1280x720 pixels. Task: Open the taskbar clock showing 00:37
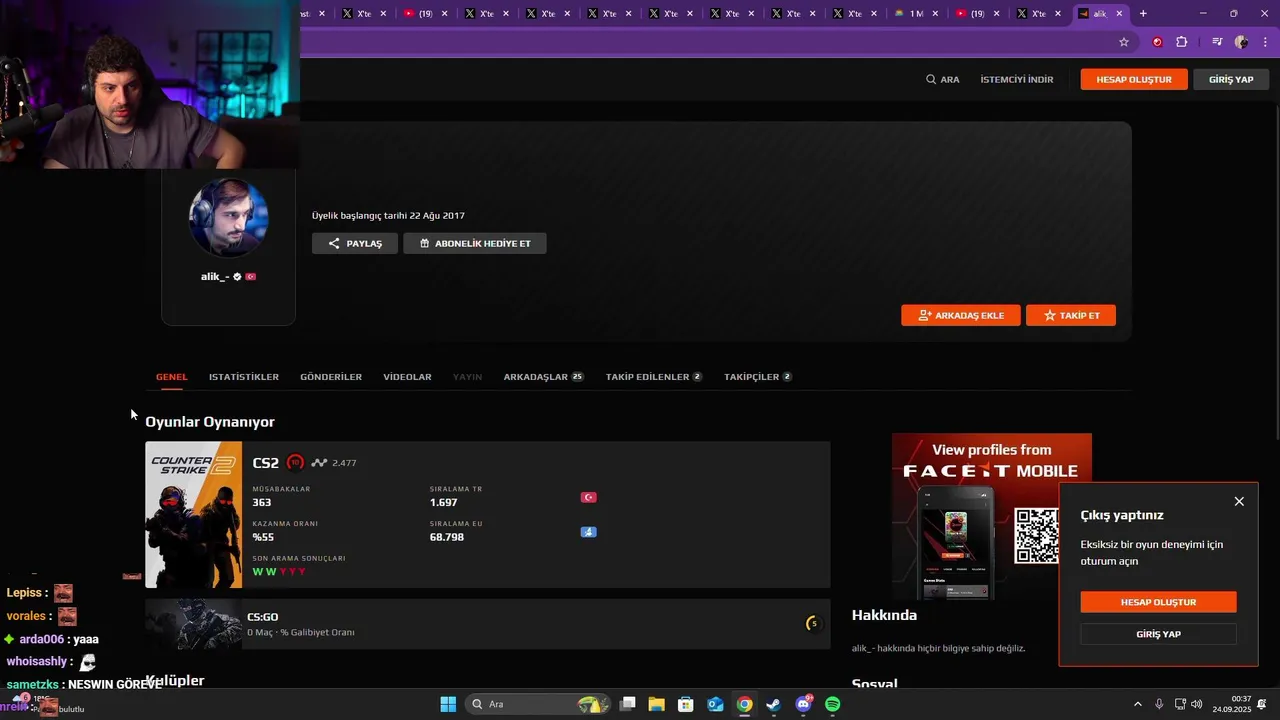point(1232,704)
